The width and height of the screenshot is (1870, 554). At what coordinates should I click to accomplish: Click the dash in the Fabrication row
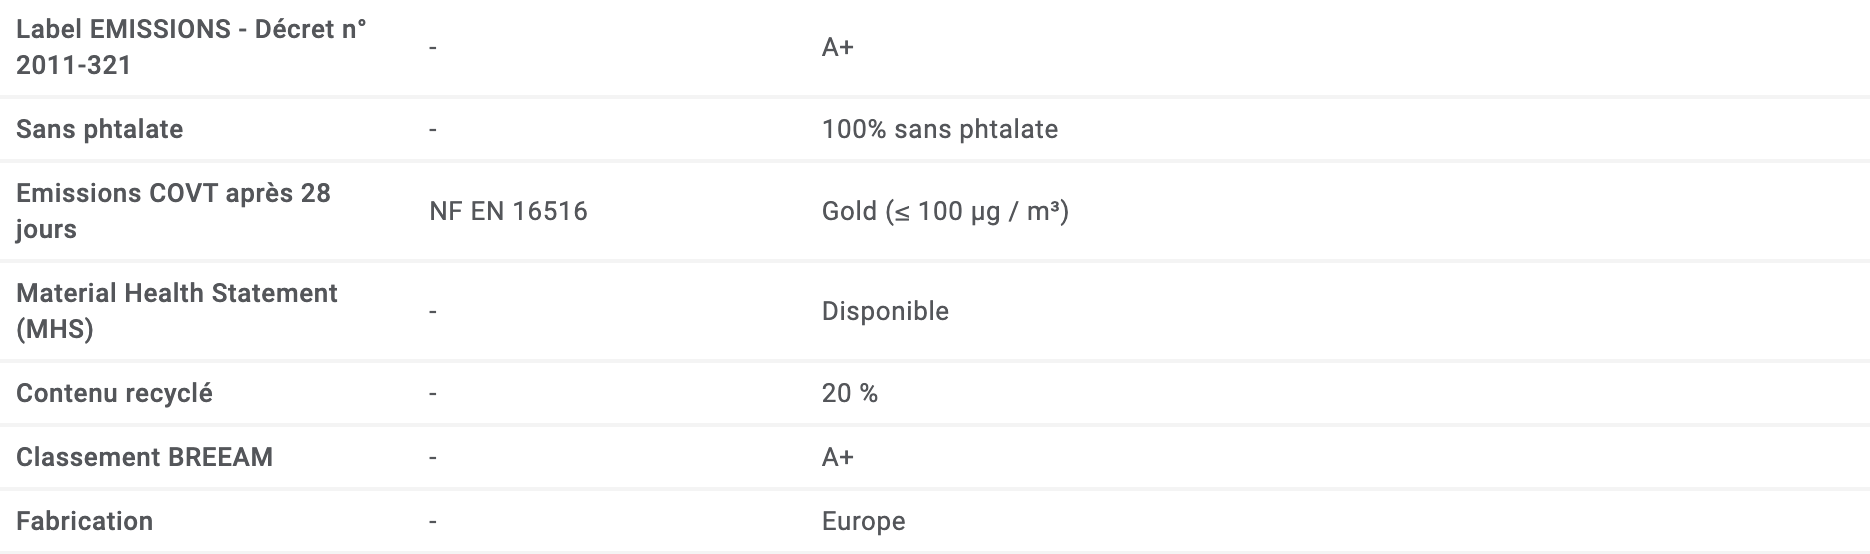(x=433, y=522)
